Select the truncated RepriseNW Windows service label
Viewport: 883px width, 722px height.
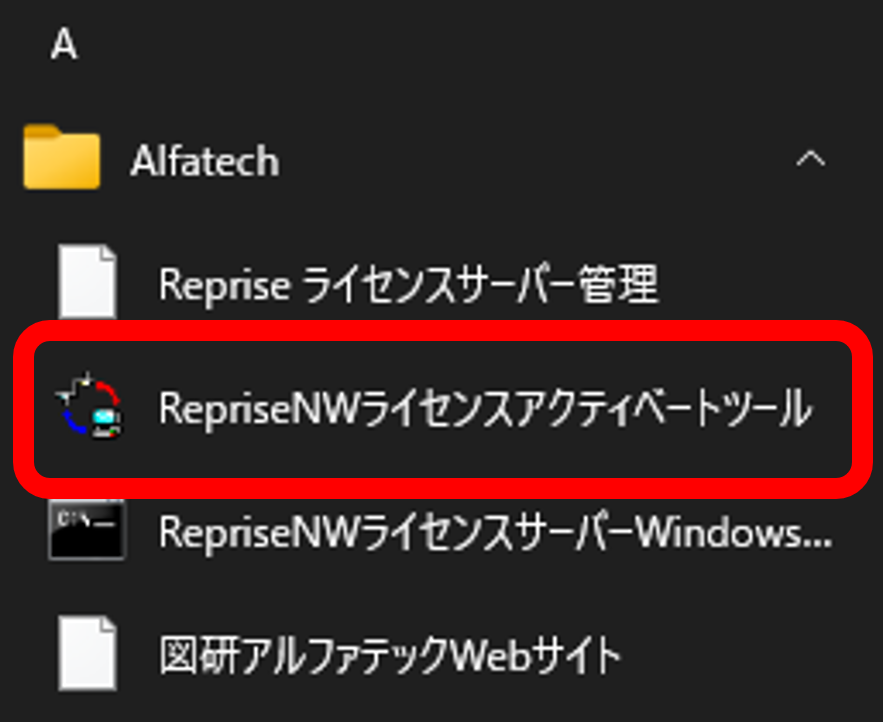tap(495, 533)
